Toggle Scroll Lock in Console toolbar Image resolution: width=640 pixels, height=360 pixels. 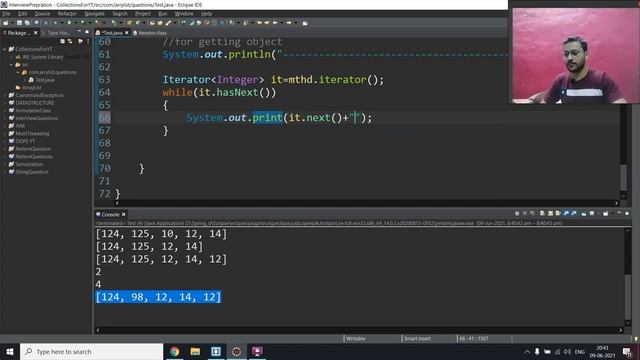(551, 213)
